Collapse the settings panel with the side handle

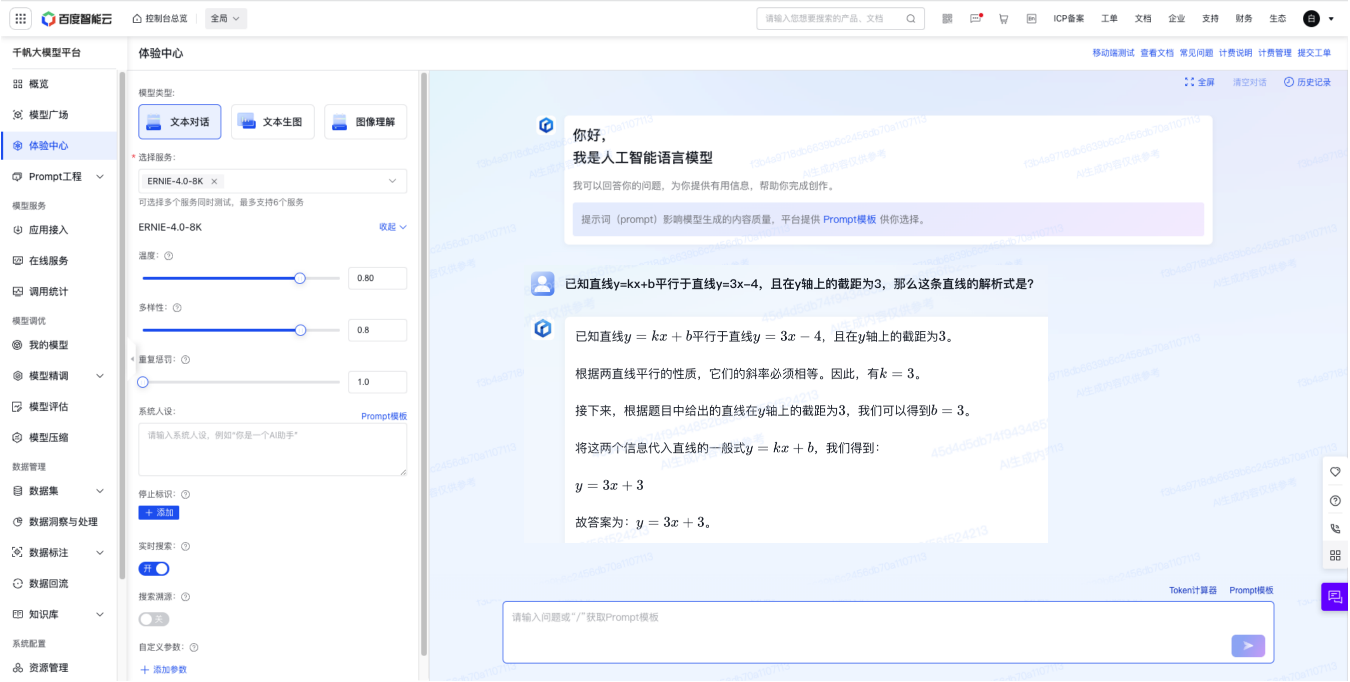click(x=132, y=359)
